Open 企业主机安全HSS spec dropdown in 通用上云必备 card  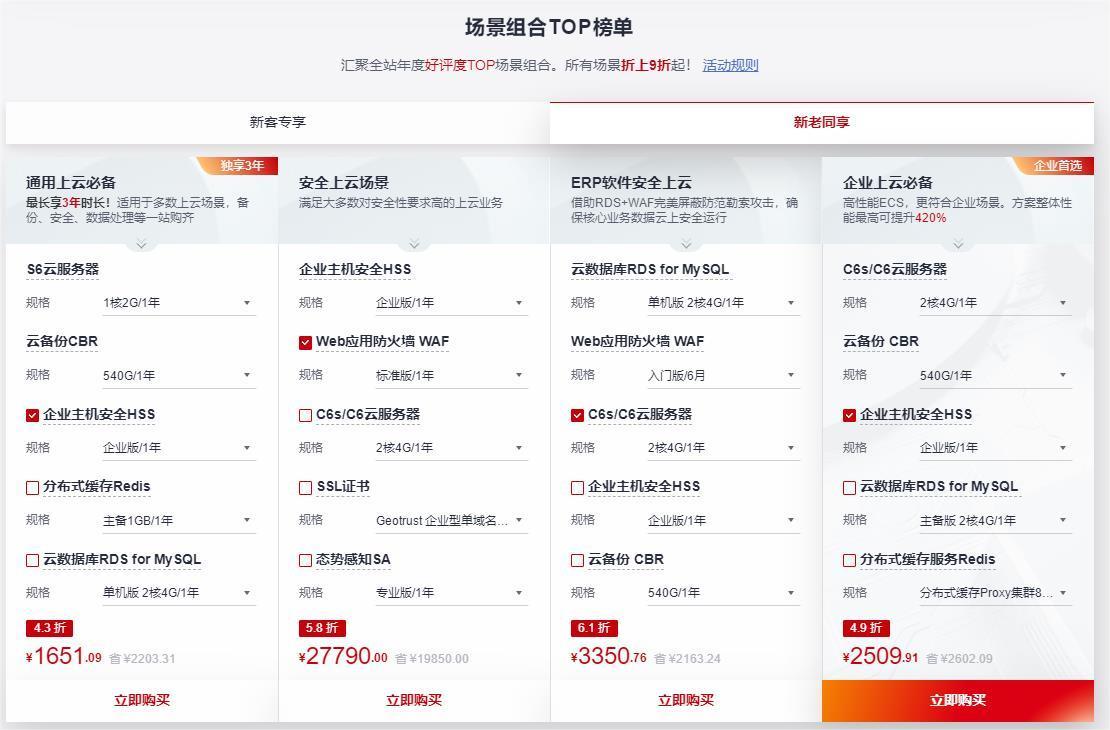tap(178, 448)
